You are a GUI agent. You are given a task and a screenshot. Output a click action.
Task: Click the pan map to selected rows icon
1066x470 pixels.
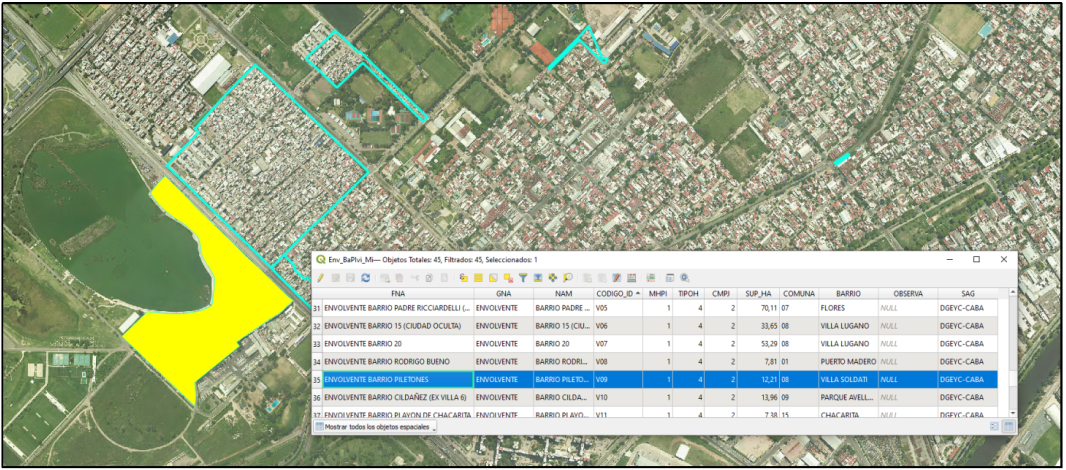[x=553, y=278]
